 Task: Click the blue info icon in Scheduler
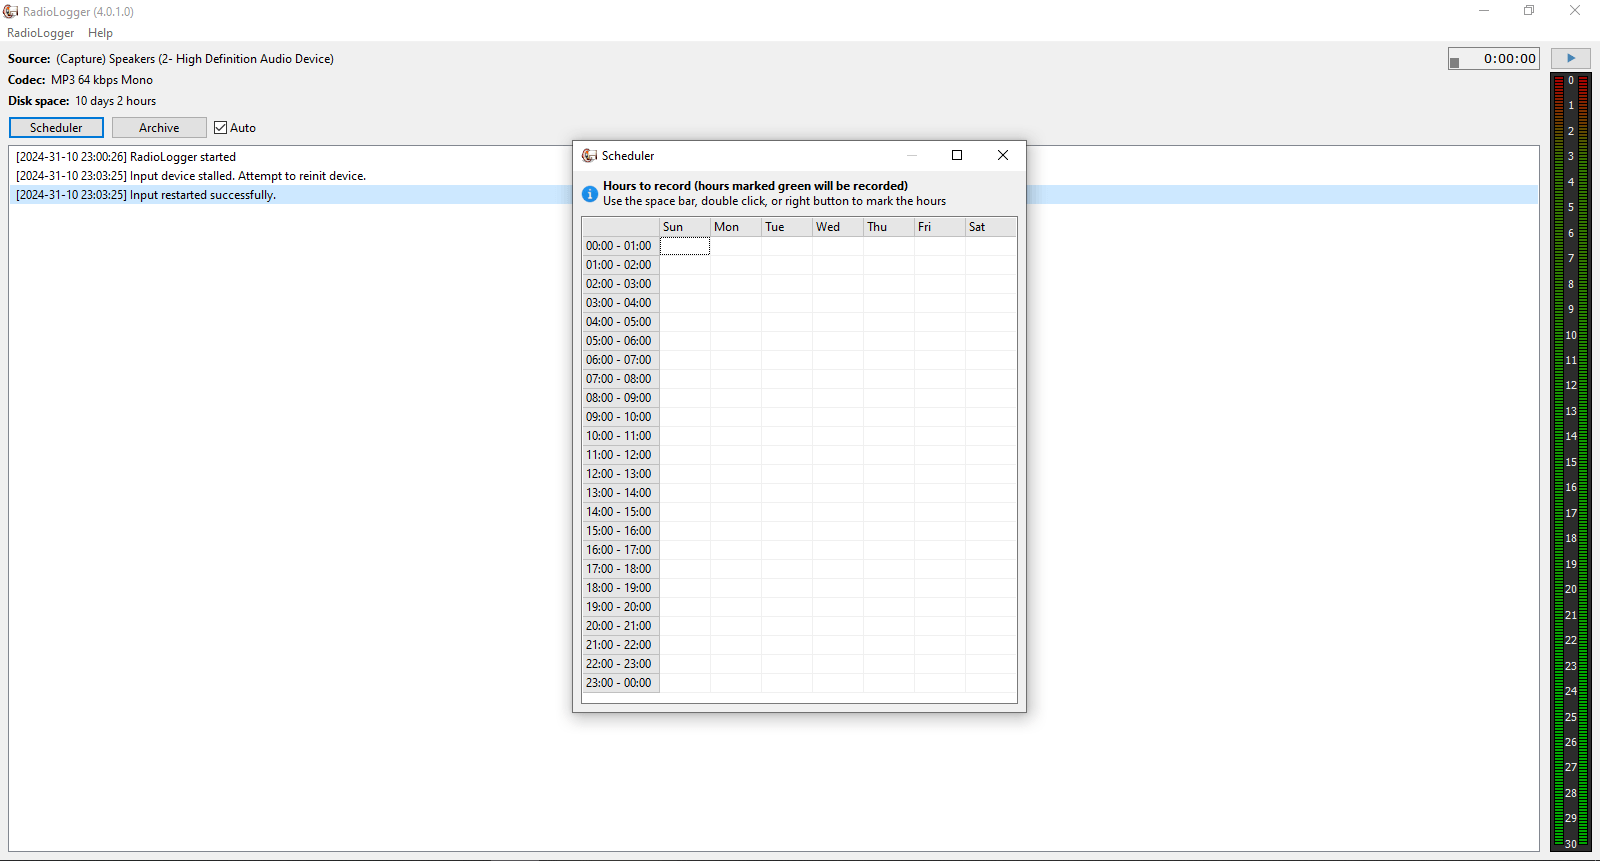pos(590,194)
